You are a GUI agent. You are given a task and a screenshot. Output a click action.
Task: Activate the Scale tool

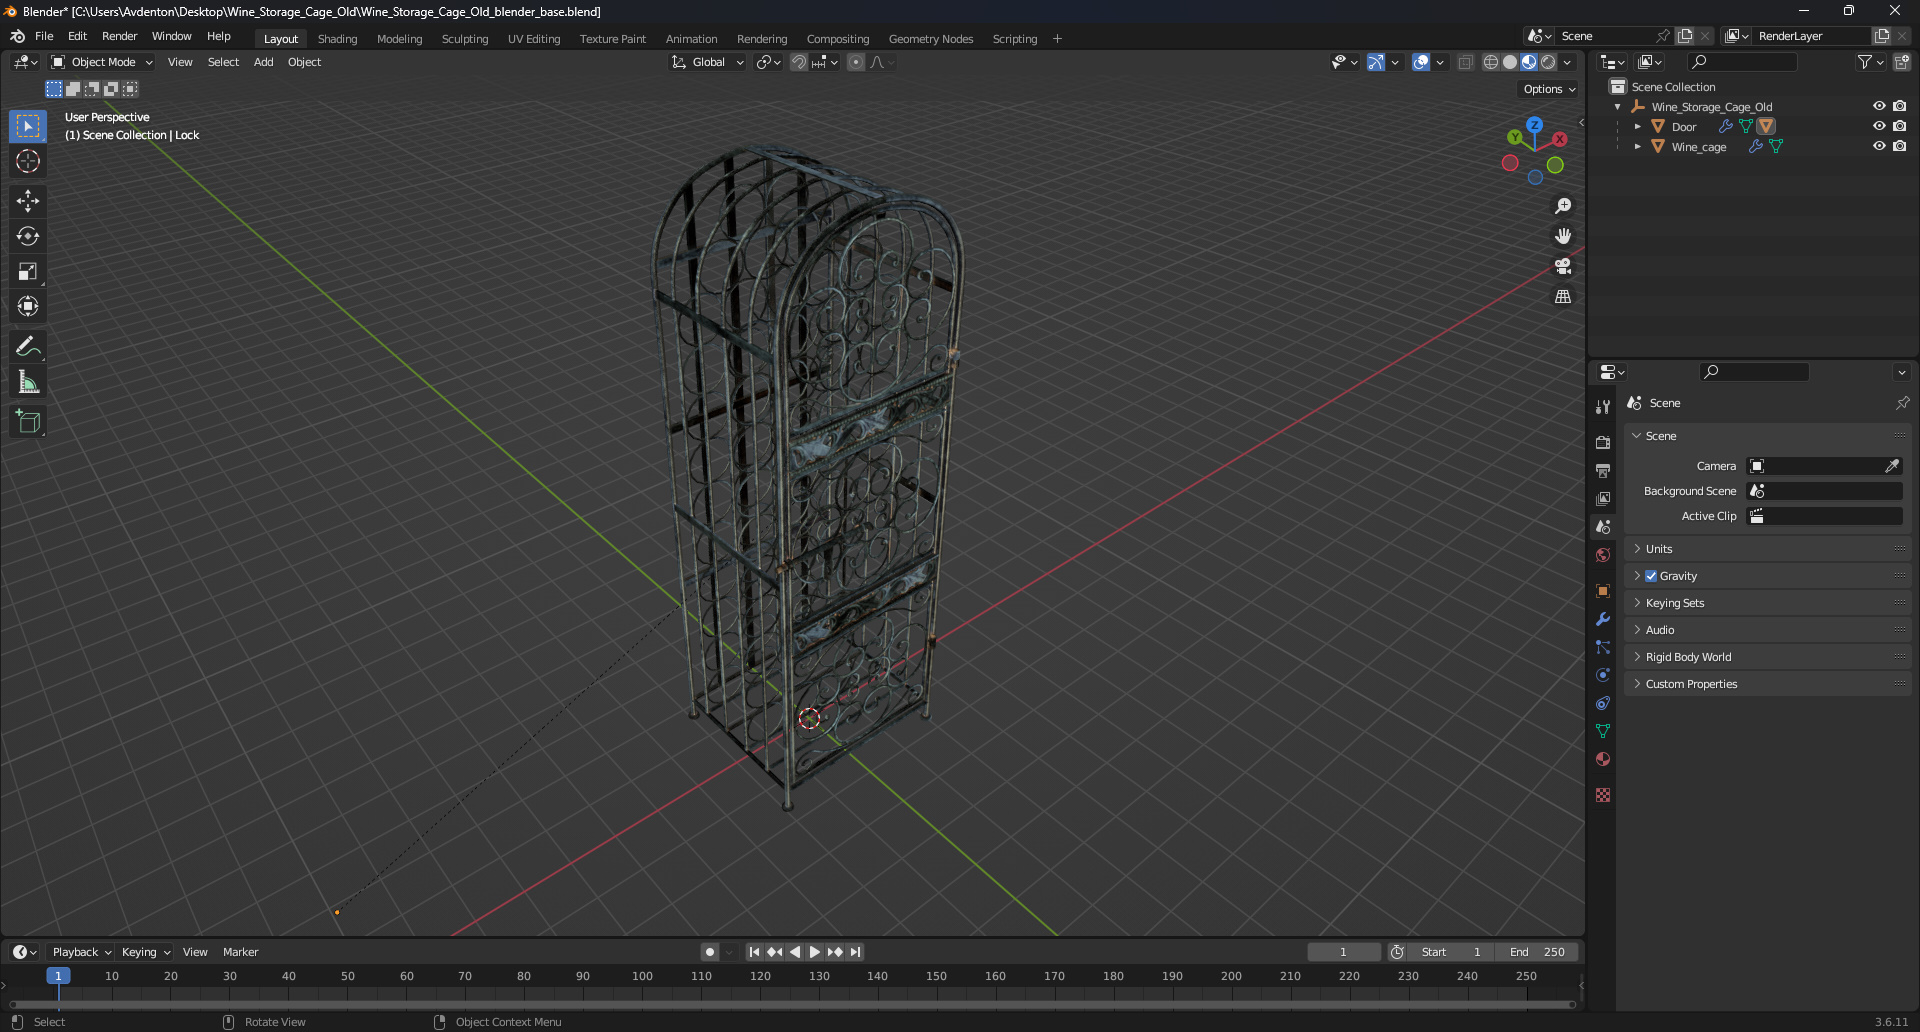coord(28,271)
